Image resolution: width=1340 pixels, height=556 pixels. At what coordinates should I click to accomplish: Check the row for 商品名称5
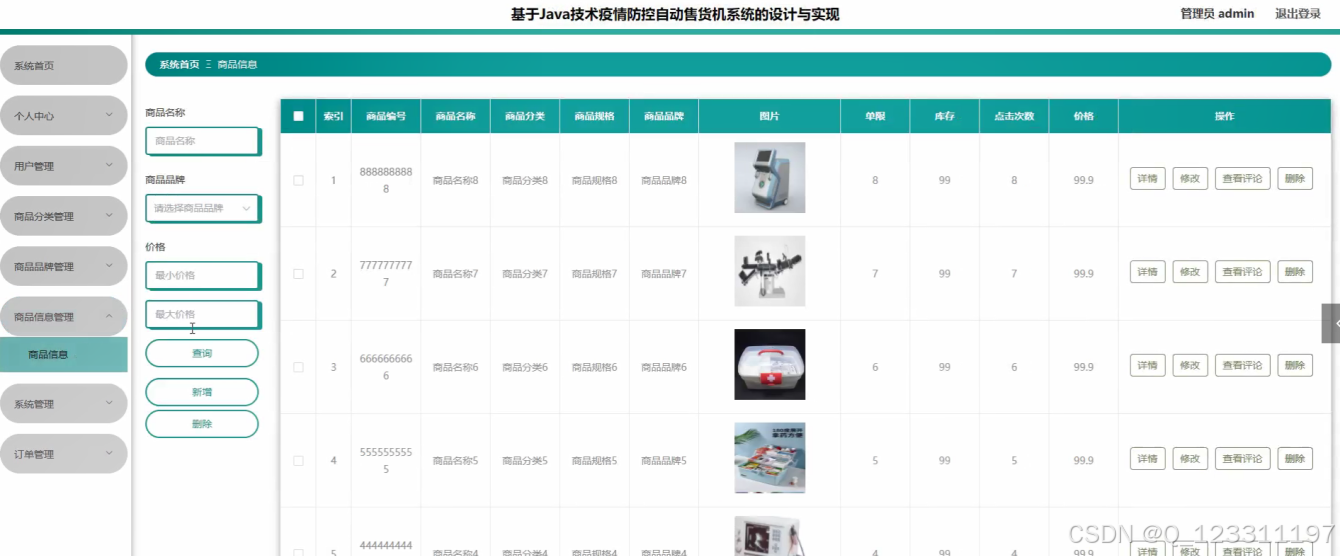(298, 461)
